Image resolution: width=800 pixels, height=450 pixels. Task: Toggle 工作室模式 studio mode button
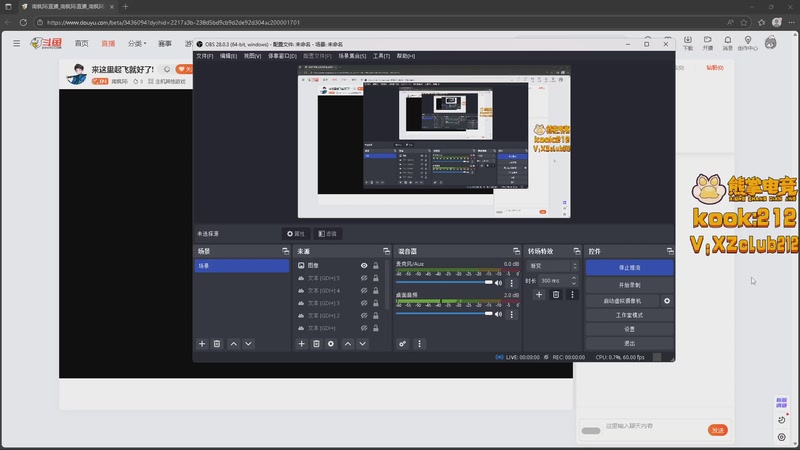click(x=630, y=315)
